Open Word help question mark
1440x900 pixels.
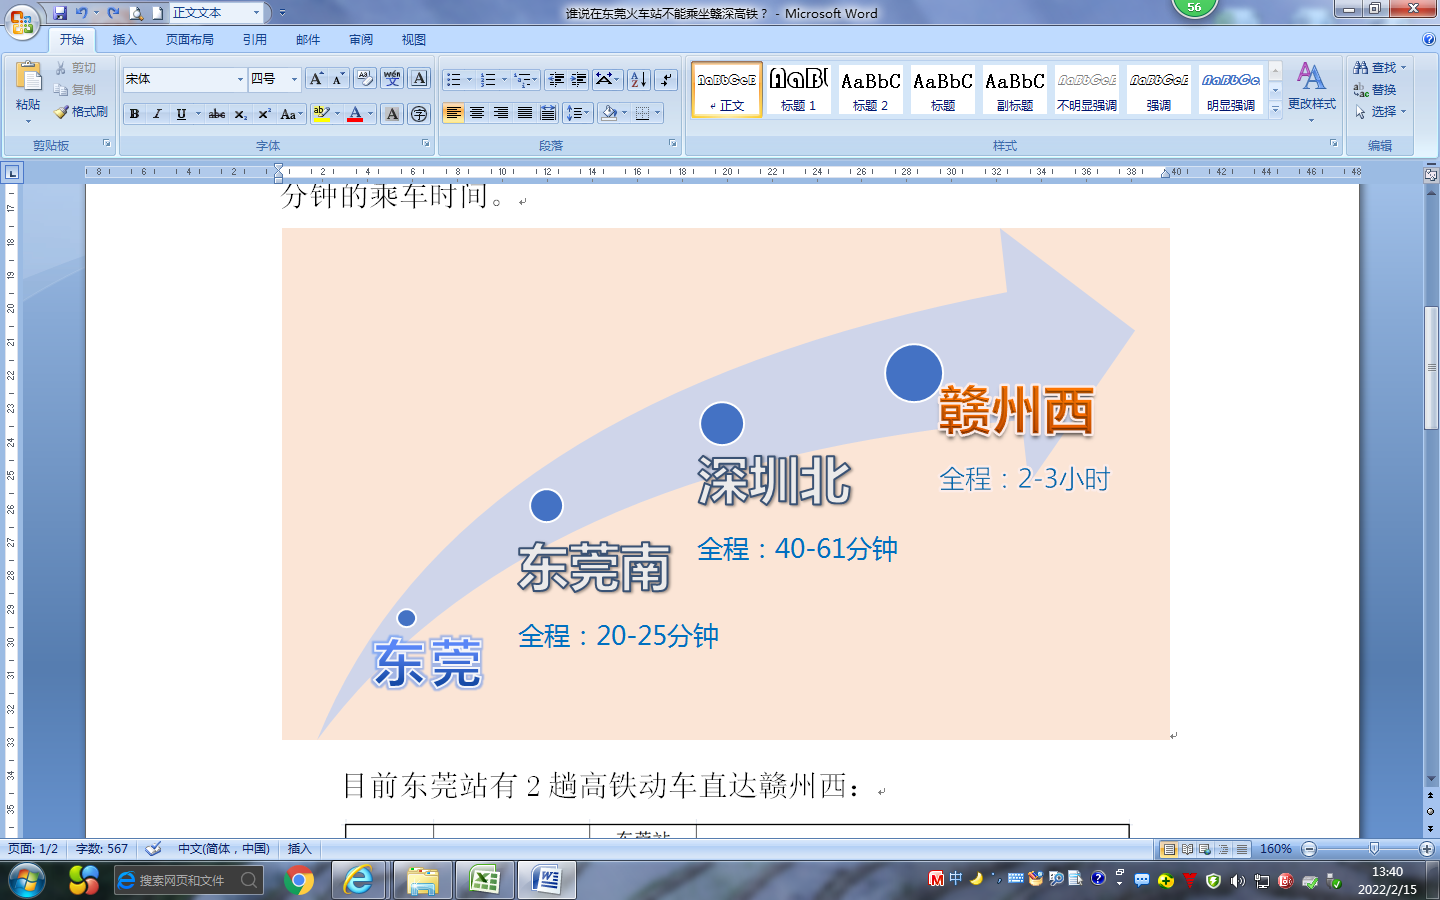(1428, 40)
